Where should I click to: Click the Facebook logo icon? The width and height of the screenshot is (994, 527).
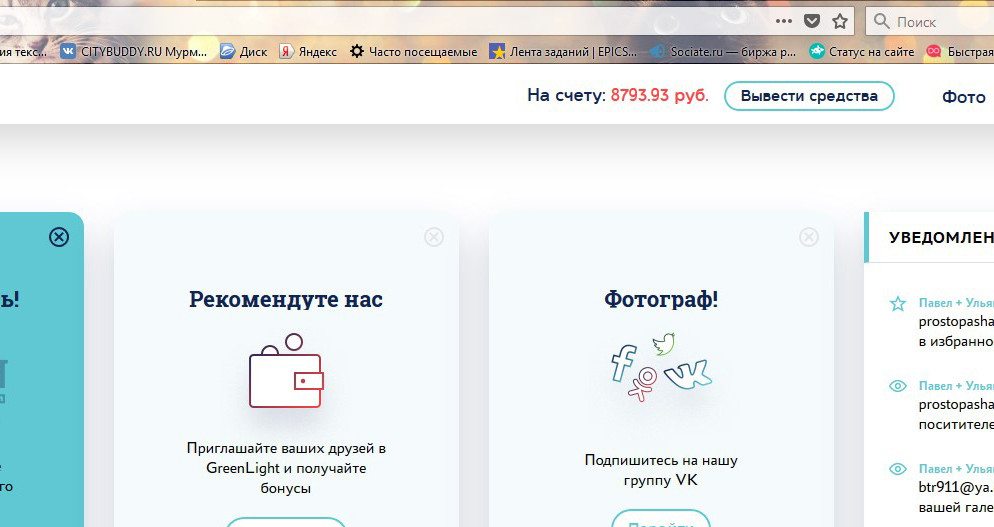623,363
